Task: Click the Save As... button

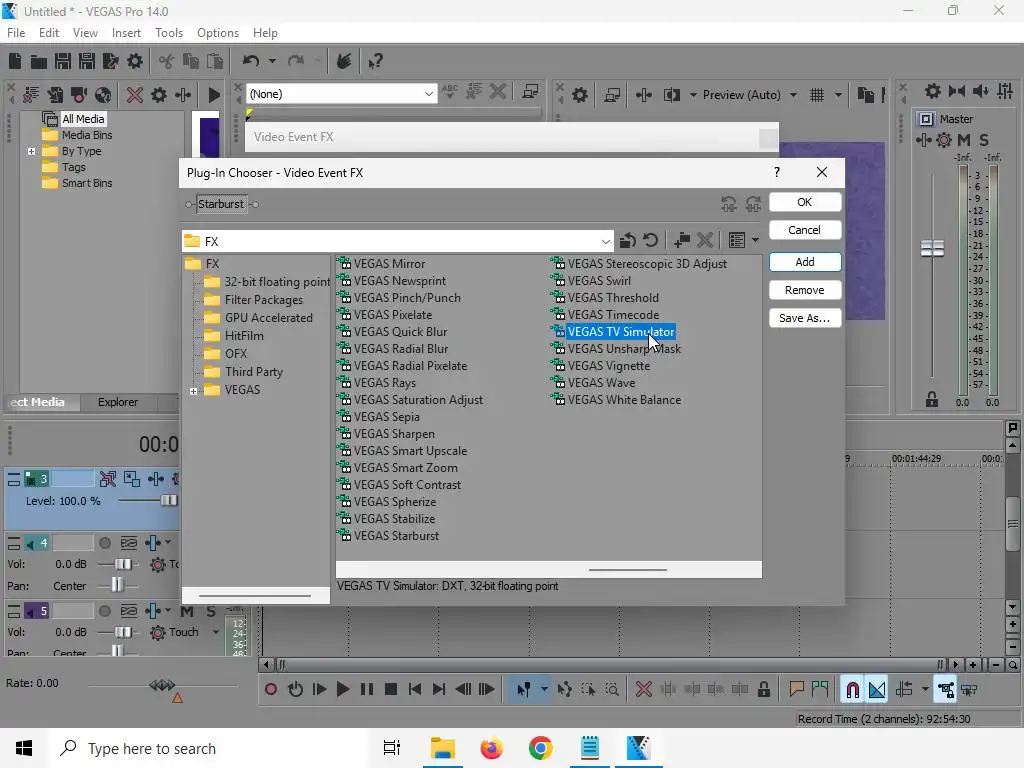Action: (x=805, y=318)
